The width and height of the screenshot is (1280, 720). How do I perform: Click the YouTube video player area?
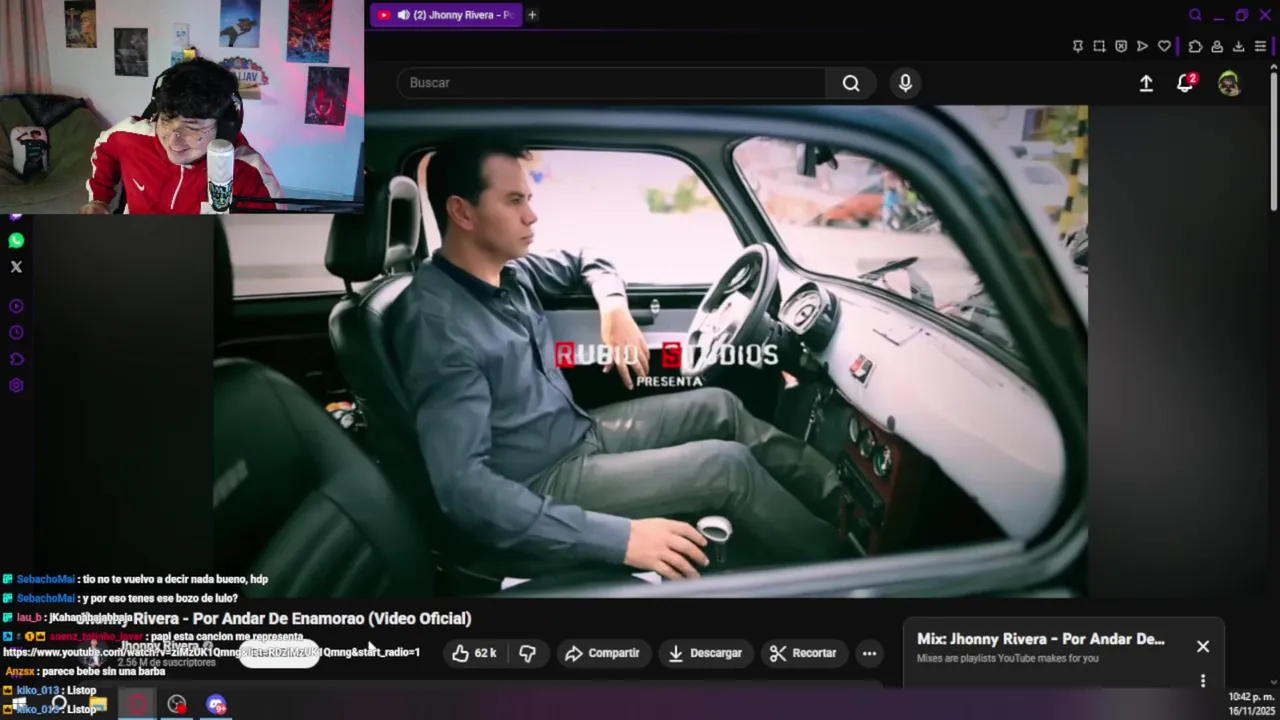click(x=650, y=350)
